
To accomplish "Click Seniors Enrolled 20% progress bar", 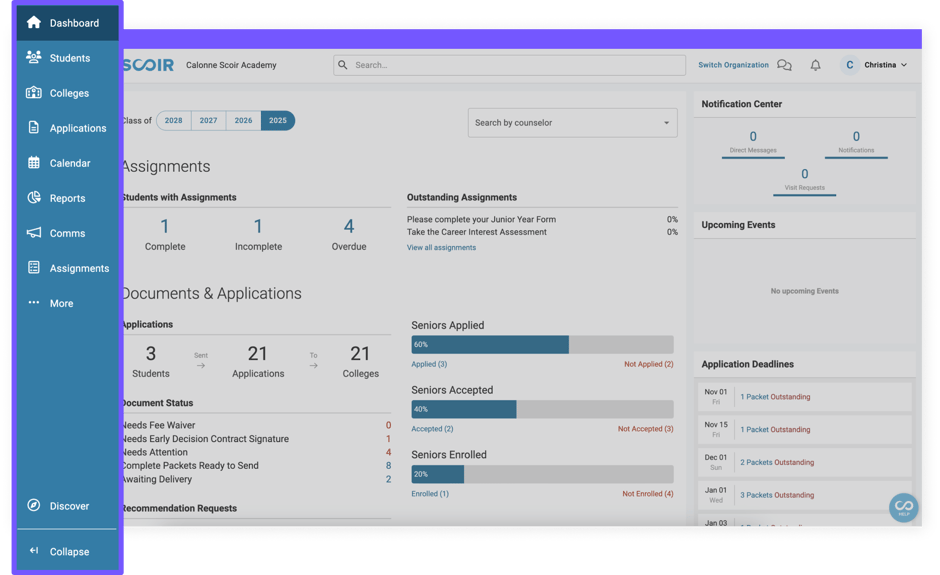I will [543, 474].
